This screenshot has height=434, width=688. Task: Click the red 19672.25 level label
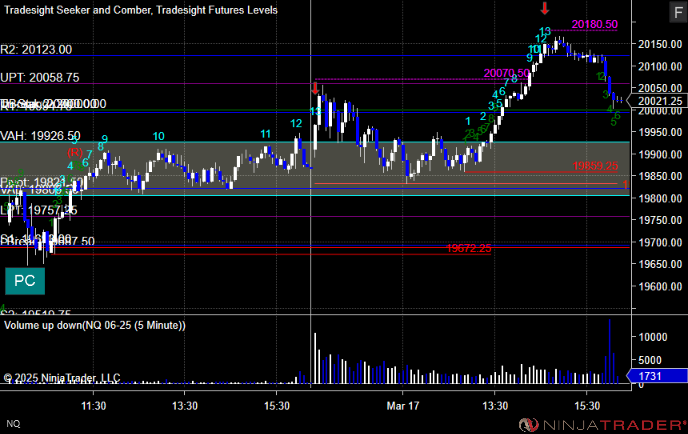point(469,248)
